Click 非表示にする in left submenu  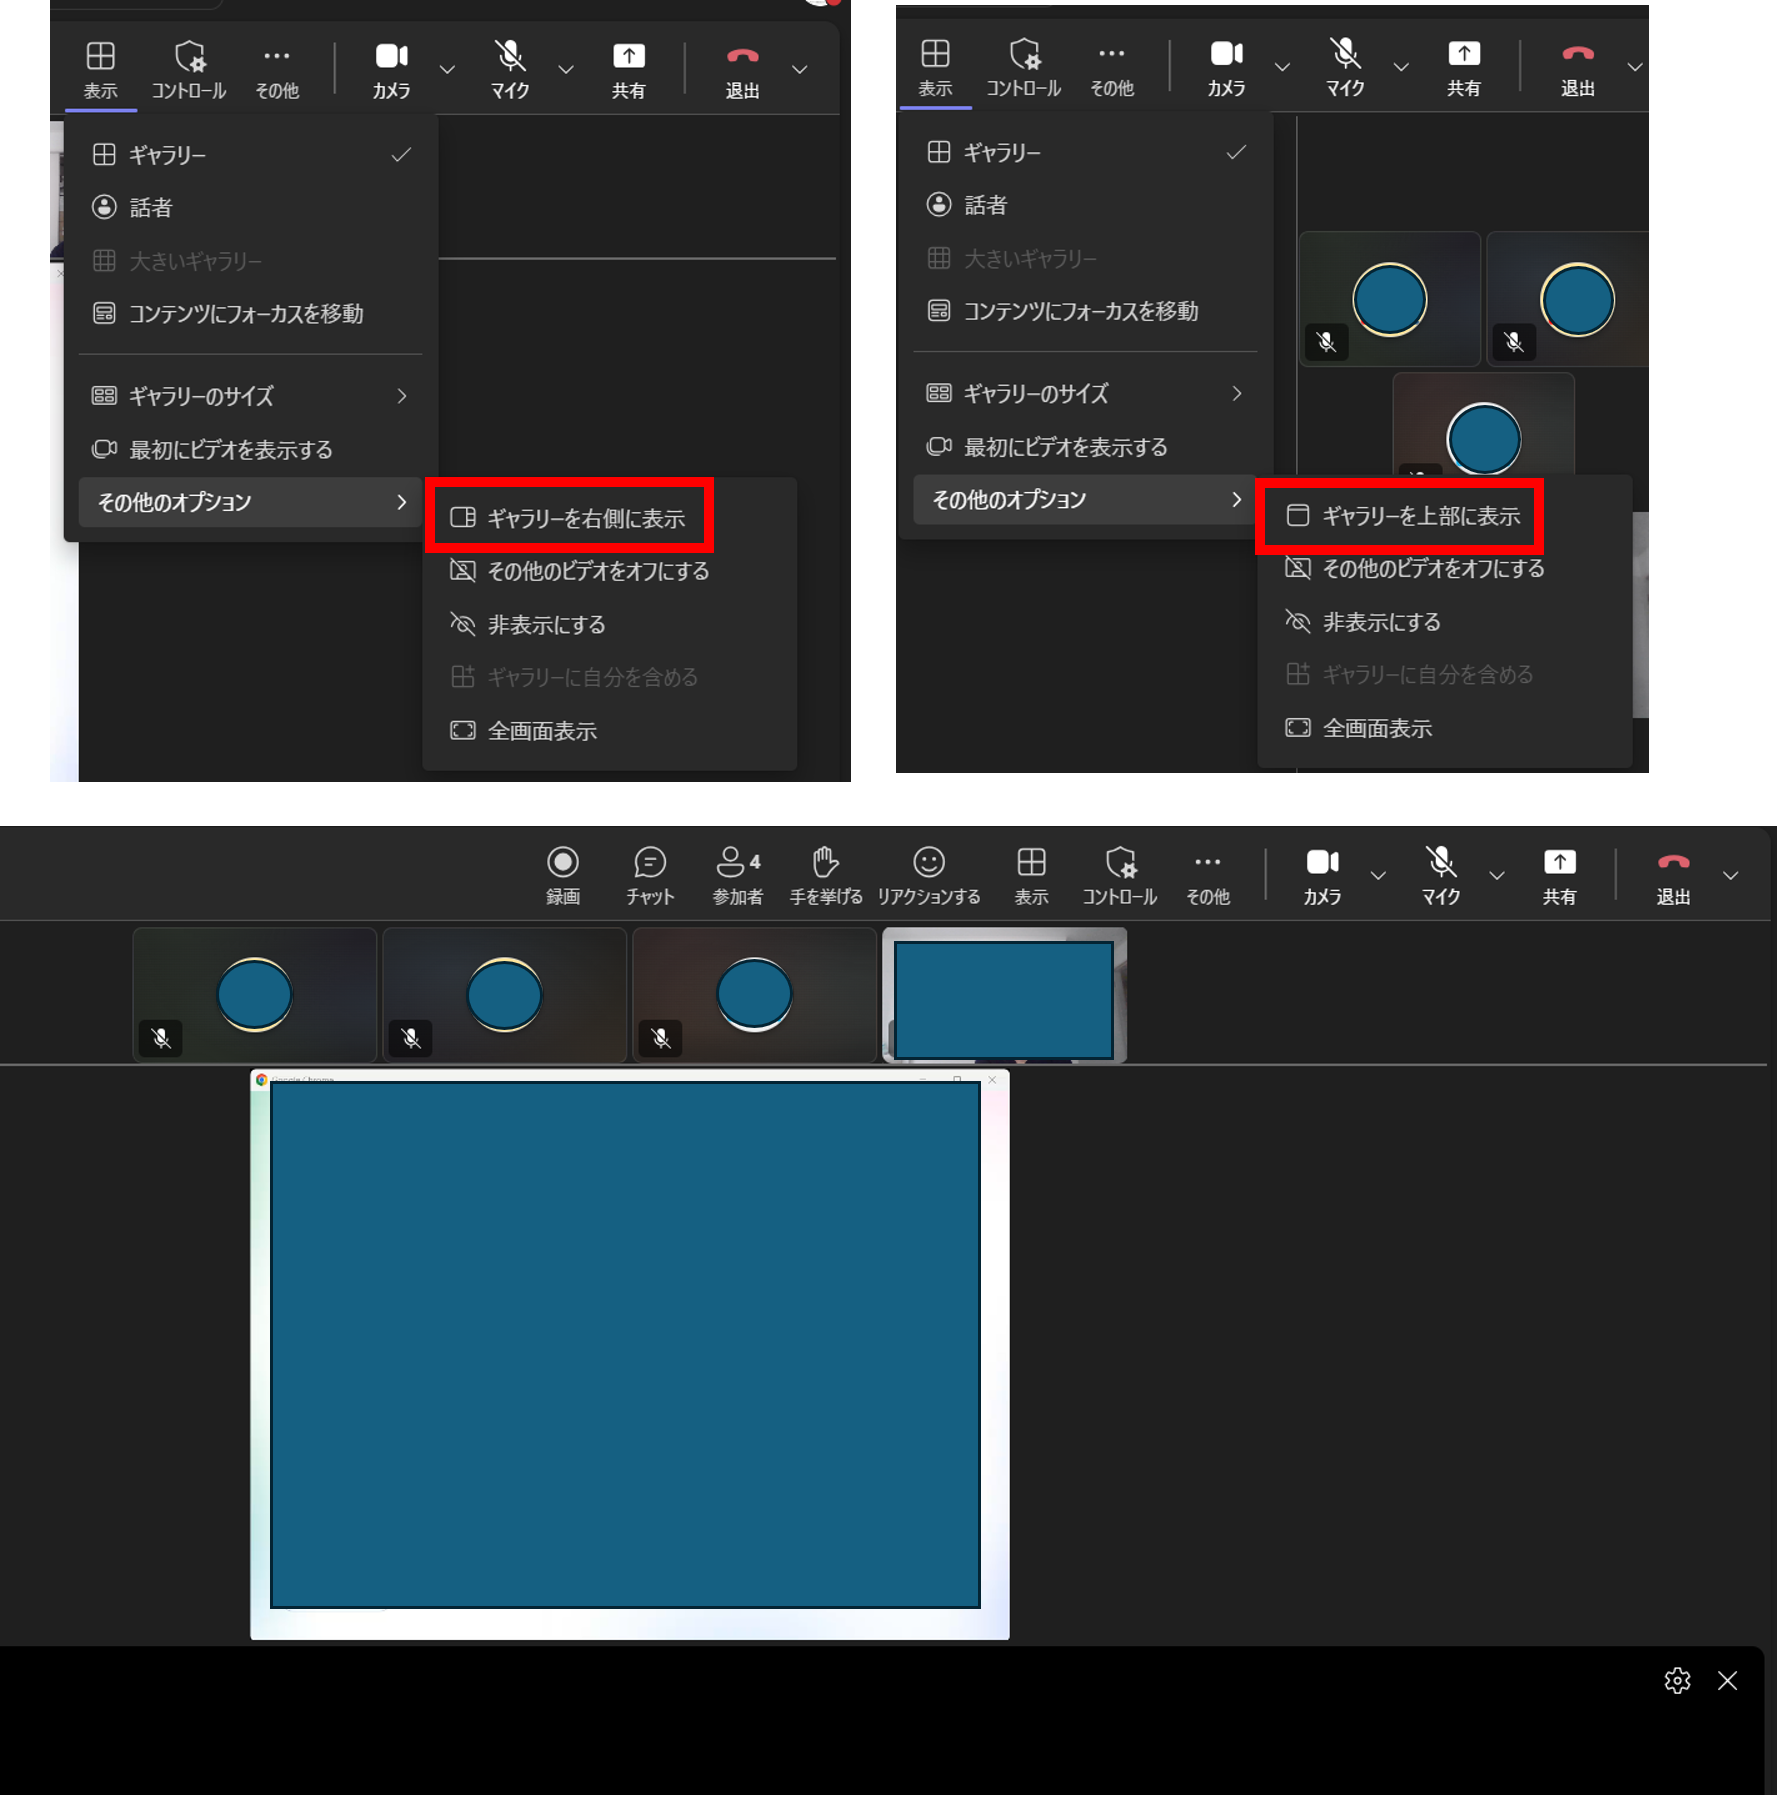[609, 625]
